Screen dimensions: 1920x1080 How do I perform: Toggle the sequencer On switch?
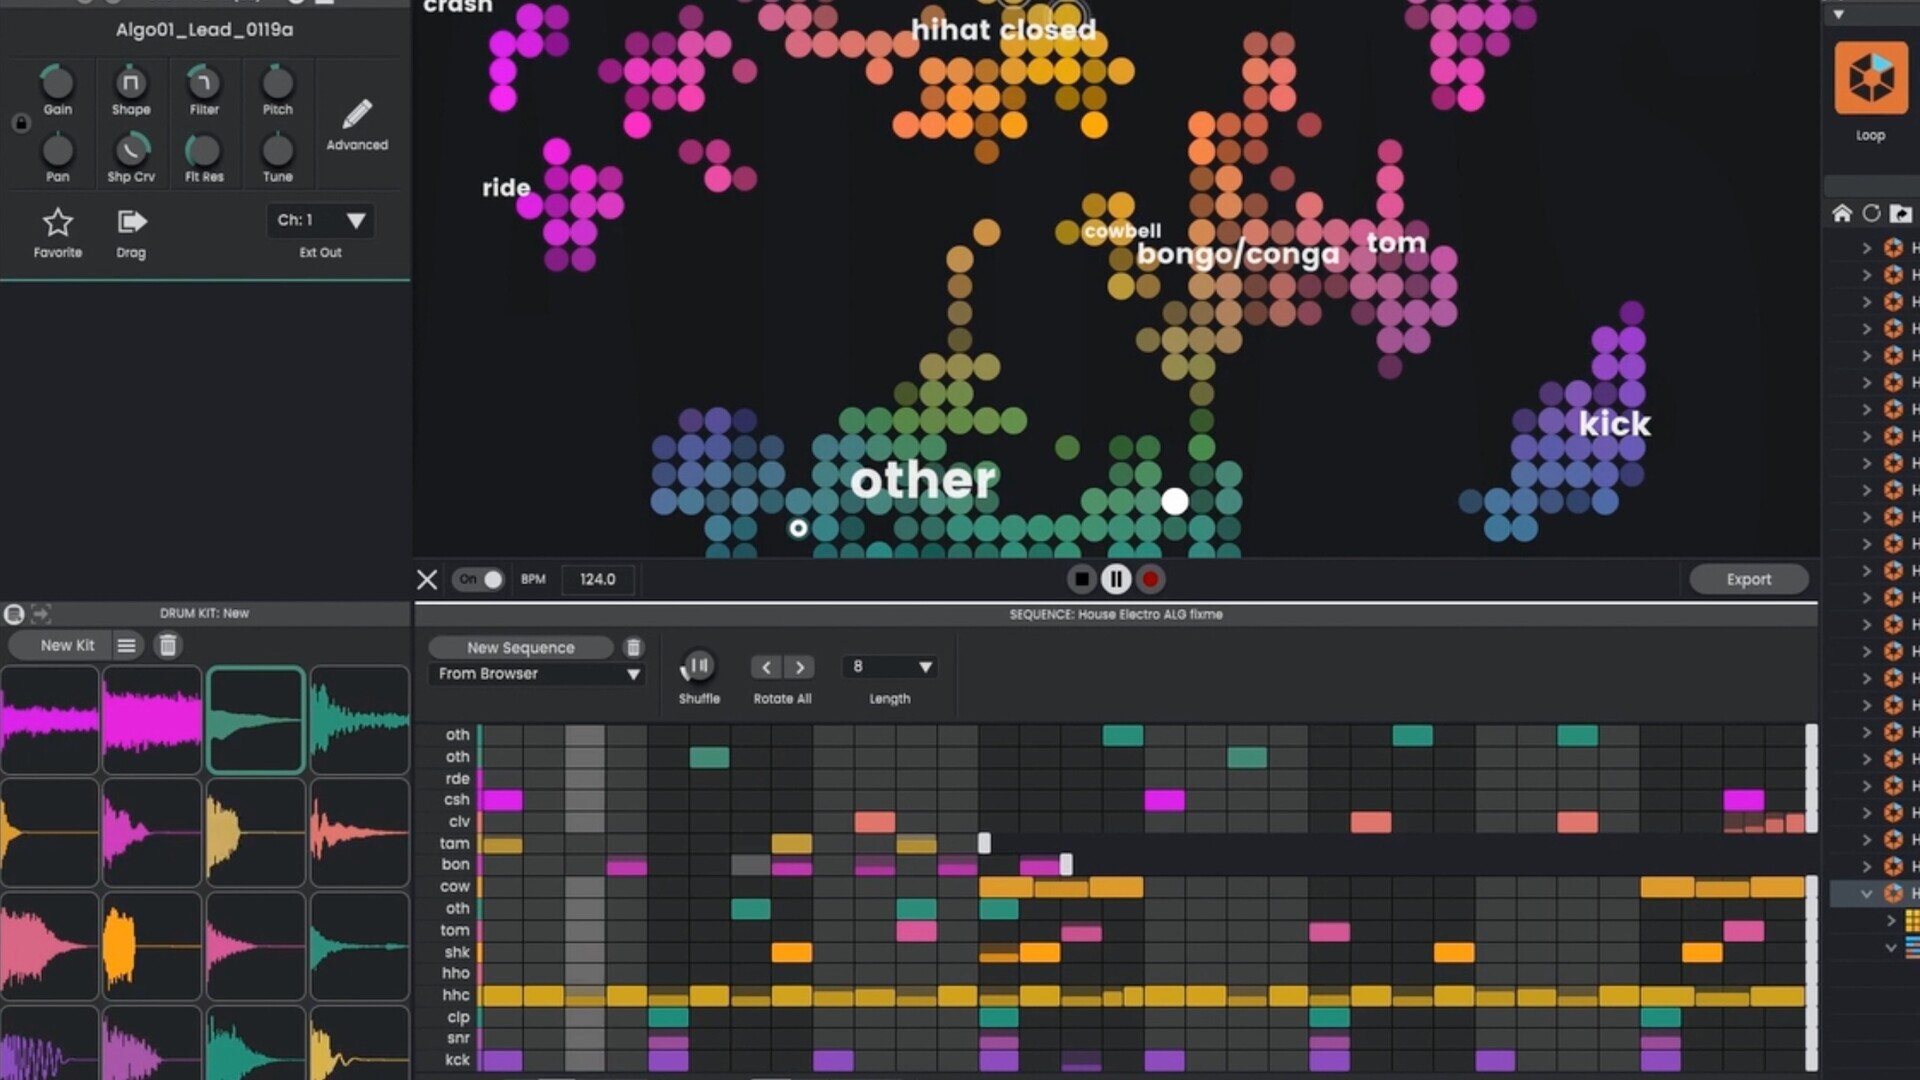(x=479, y=579)
